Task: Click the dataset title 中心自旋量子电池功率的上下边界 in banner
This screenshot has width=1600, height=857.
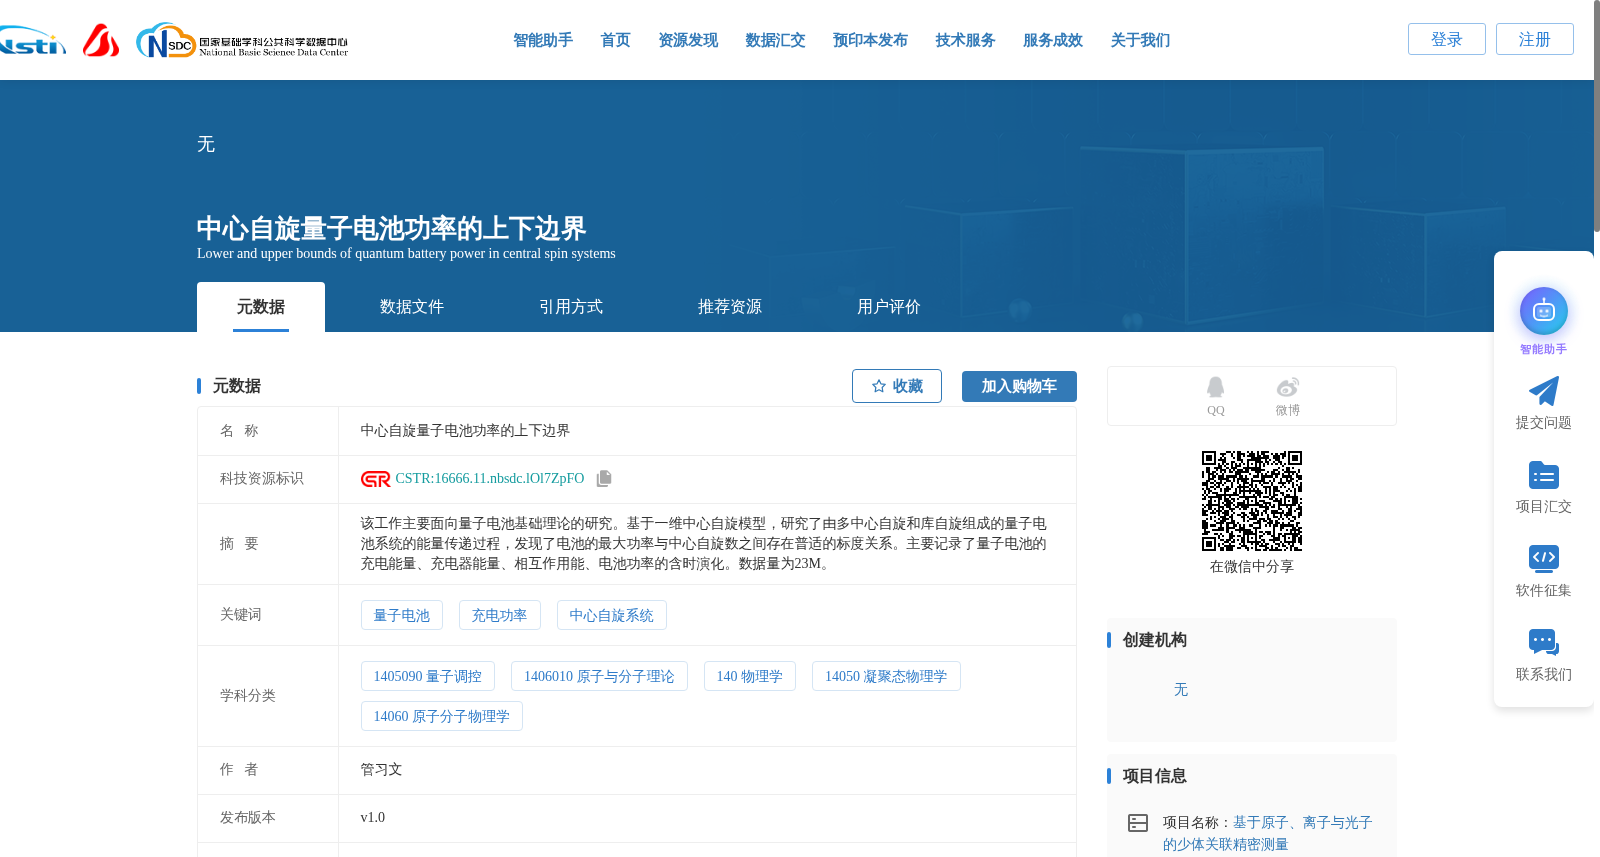Action: point(392,228)
